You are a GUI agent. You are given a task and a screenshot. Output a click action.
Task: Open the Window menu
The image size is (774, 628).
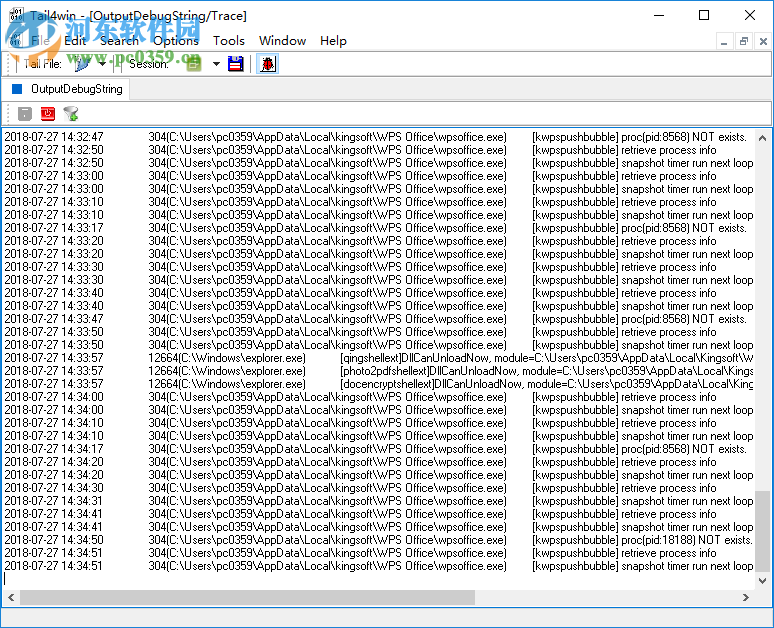coord(282,40)
